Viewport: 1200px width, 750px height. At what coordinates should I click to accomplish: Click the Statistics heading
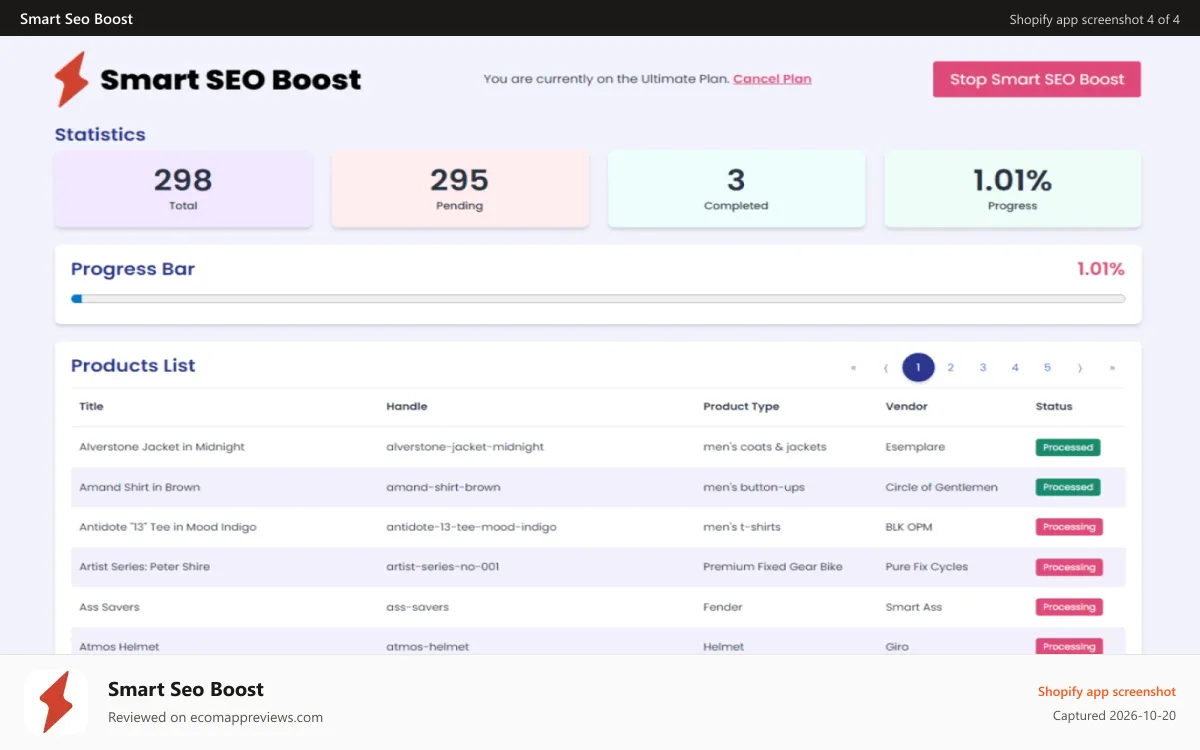click(x=100, y=134)
